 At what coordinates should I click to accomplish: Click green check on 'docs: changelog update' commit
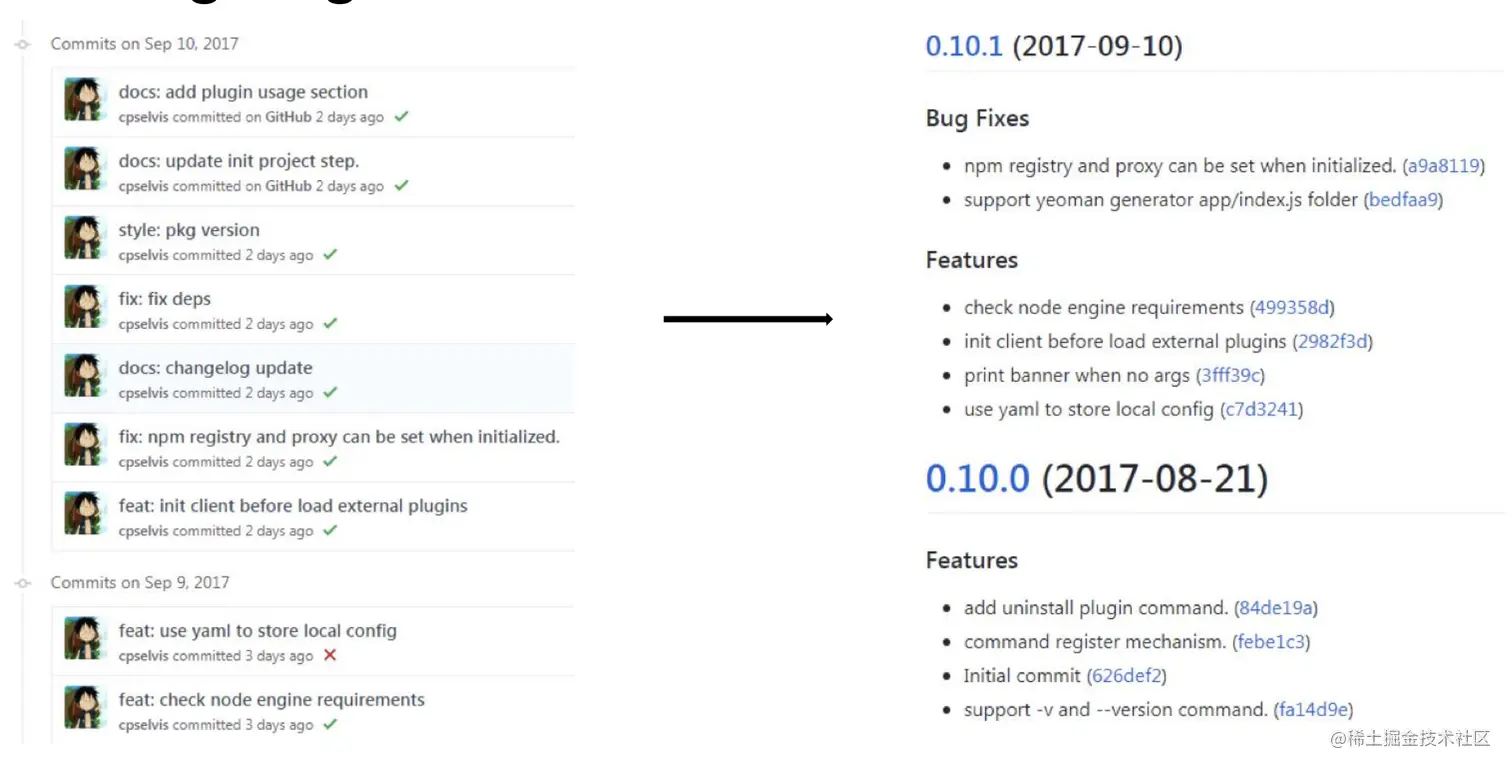click(330, 393)
